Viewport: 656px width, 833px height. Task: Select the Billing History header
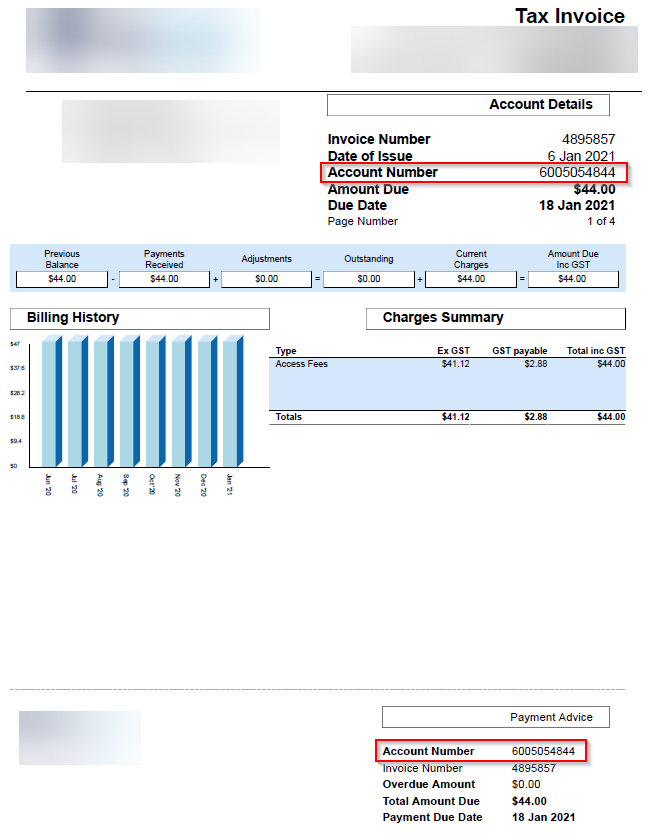point(140,318)
